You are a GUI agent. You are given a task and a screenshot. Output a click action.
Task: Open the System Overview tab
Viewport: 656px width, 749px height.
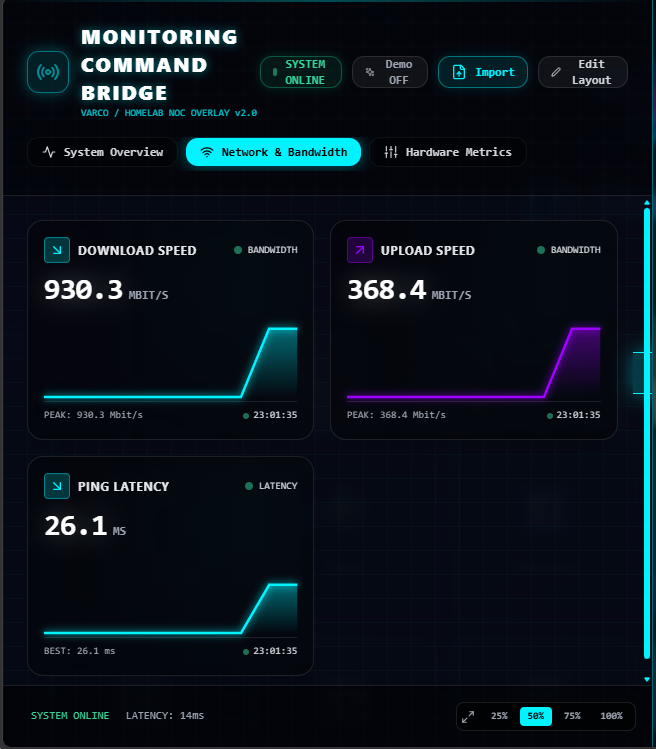[x=102, y=152]
